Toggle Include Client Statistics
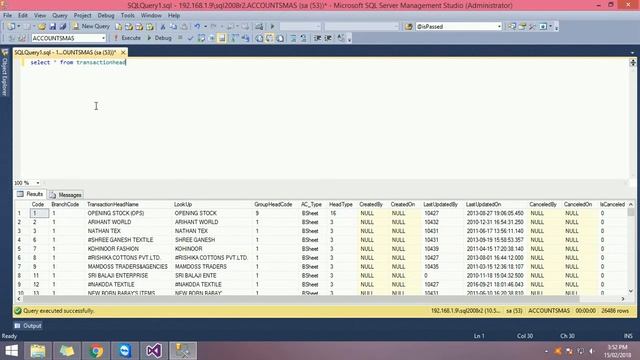 [x=245, y=38]
